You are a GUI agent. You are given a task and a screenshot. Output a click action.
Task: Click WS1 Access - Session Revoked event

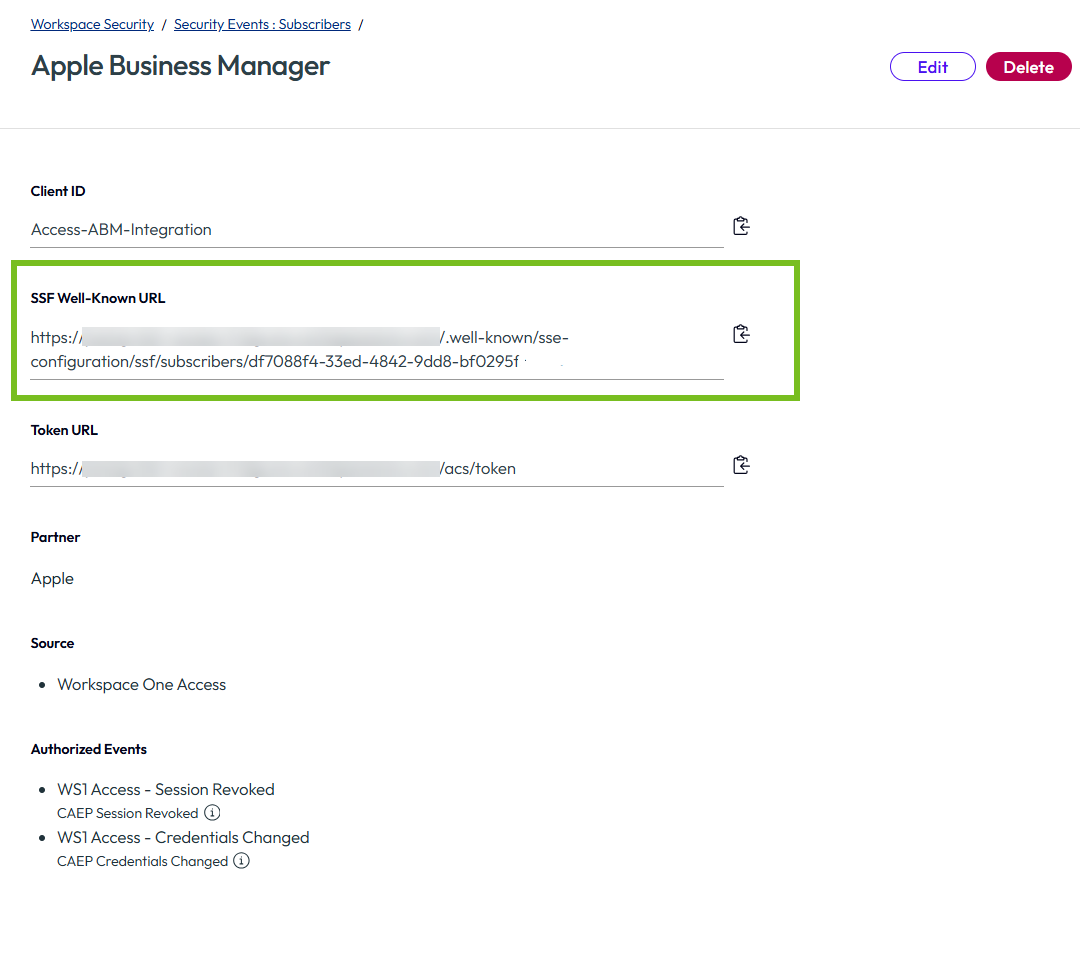tap(166, 789)
